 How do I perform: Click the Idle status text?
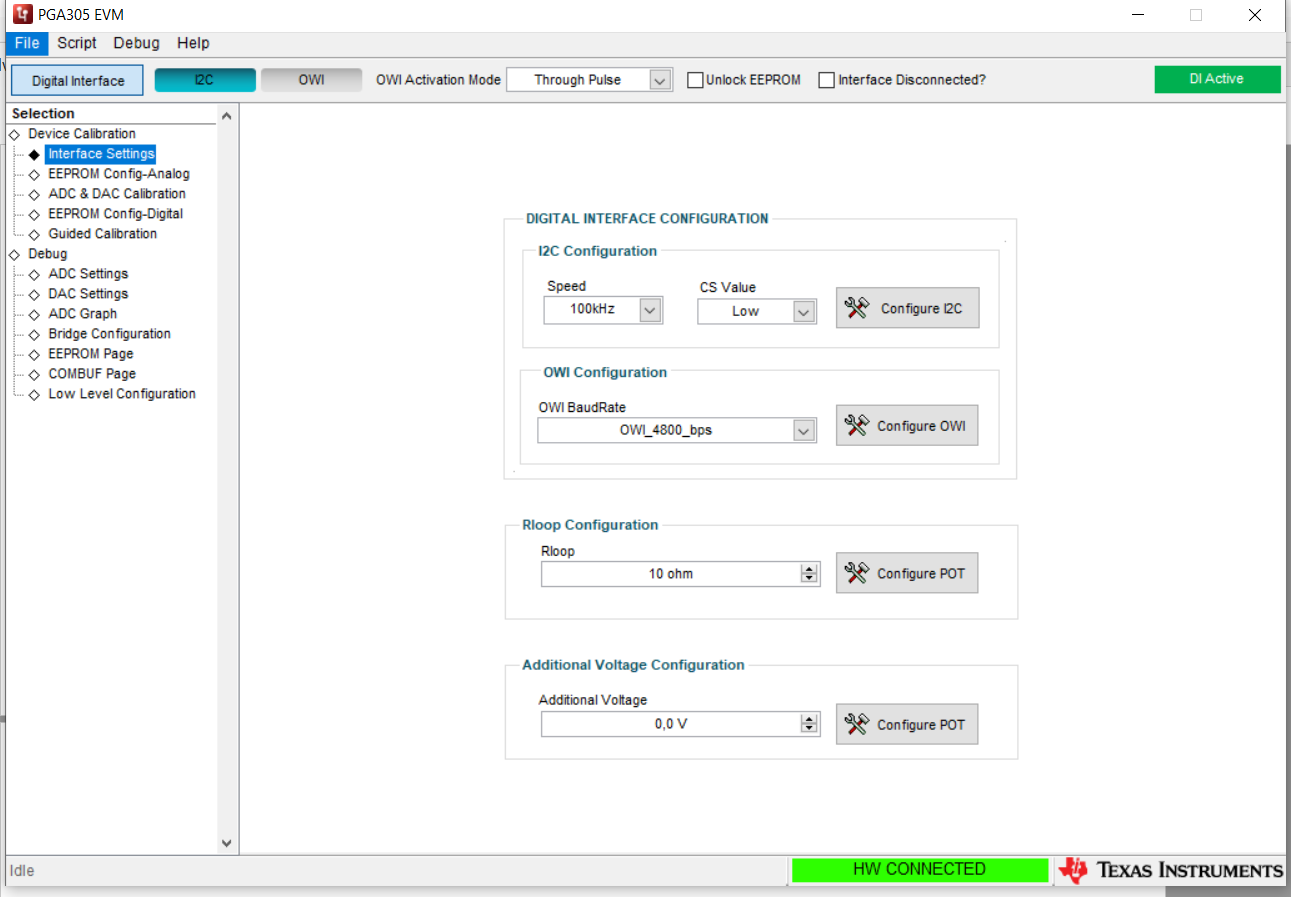[x=22, y=871]
